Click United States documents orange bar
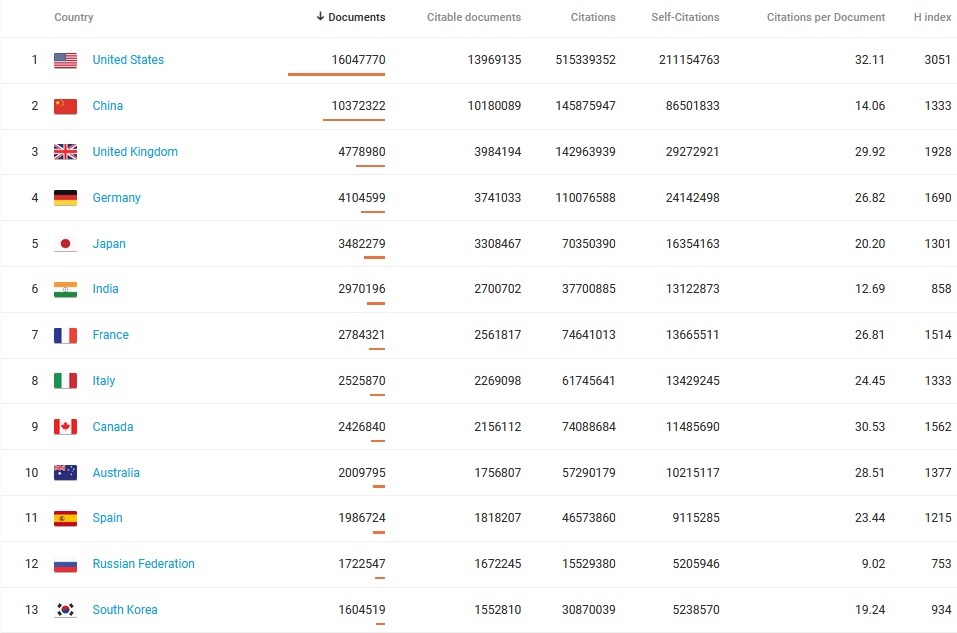This screenshot has height=633, width=957. coord(336,74)
